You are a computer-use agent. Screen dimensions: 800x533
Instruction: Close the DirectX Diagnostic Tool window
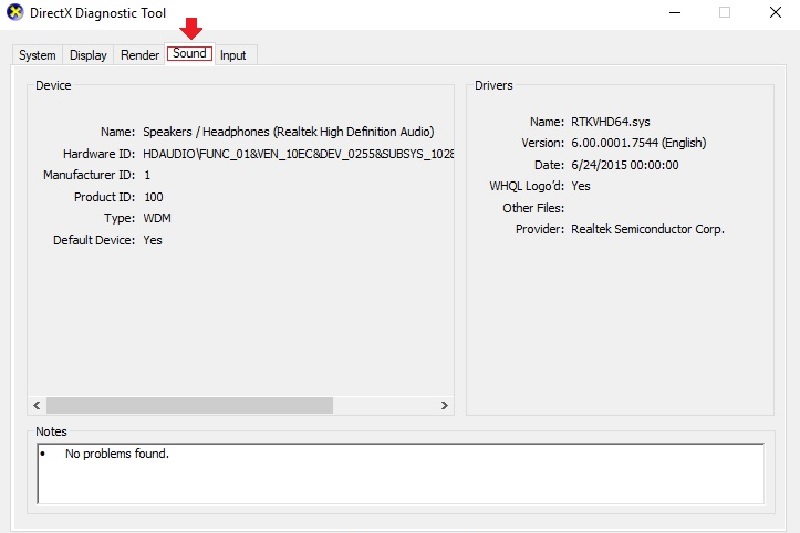(x=775, y=13)
